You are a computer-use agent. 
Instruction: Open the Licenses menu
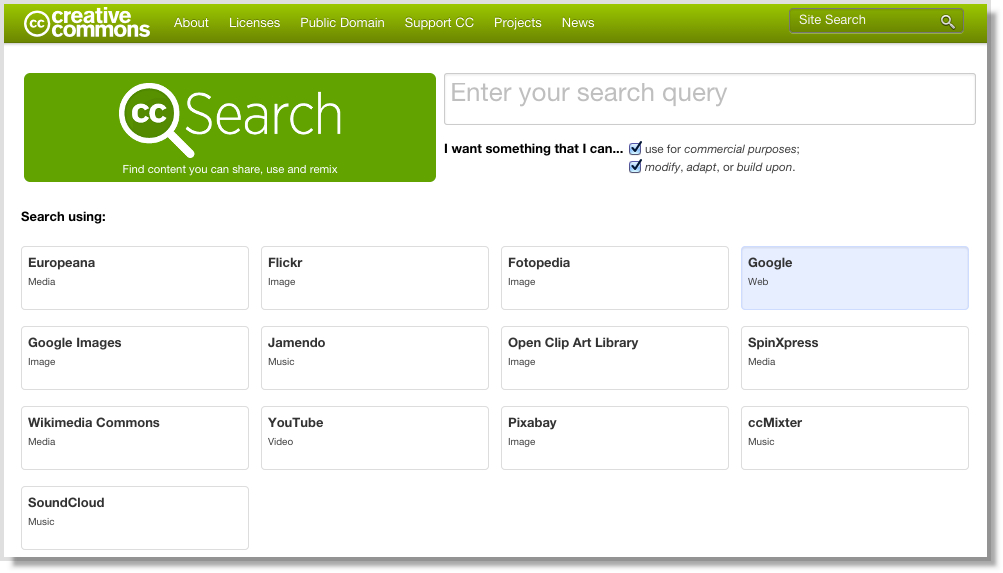pyautogui.click(x=255, y=22)
